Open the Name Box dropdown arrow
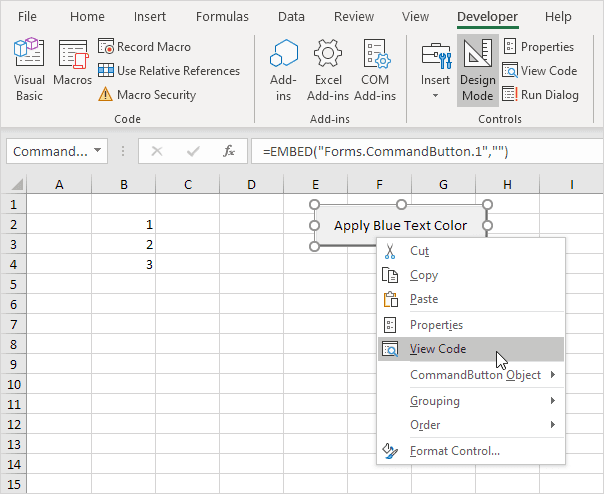Screen dimensions: 604x494 (98, 151)
